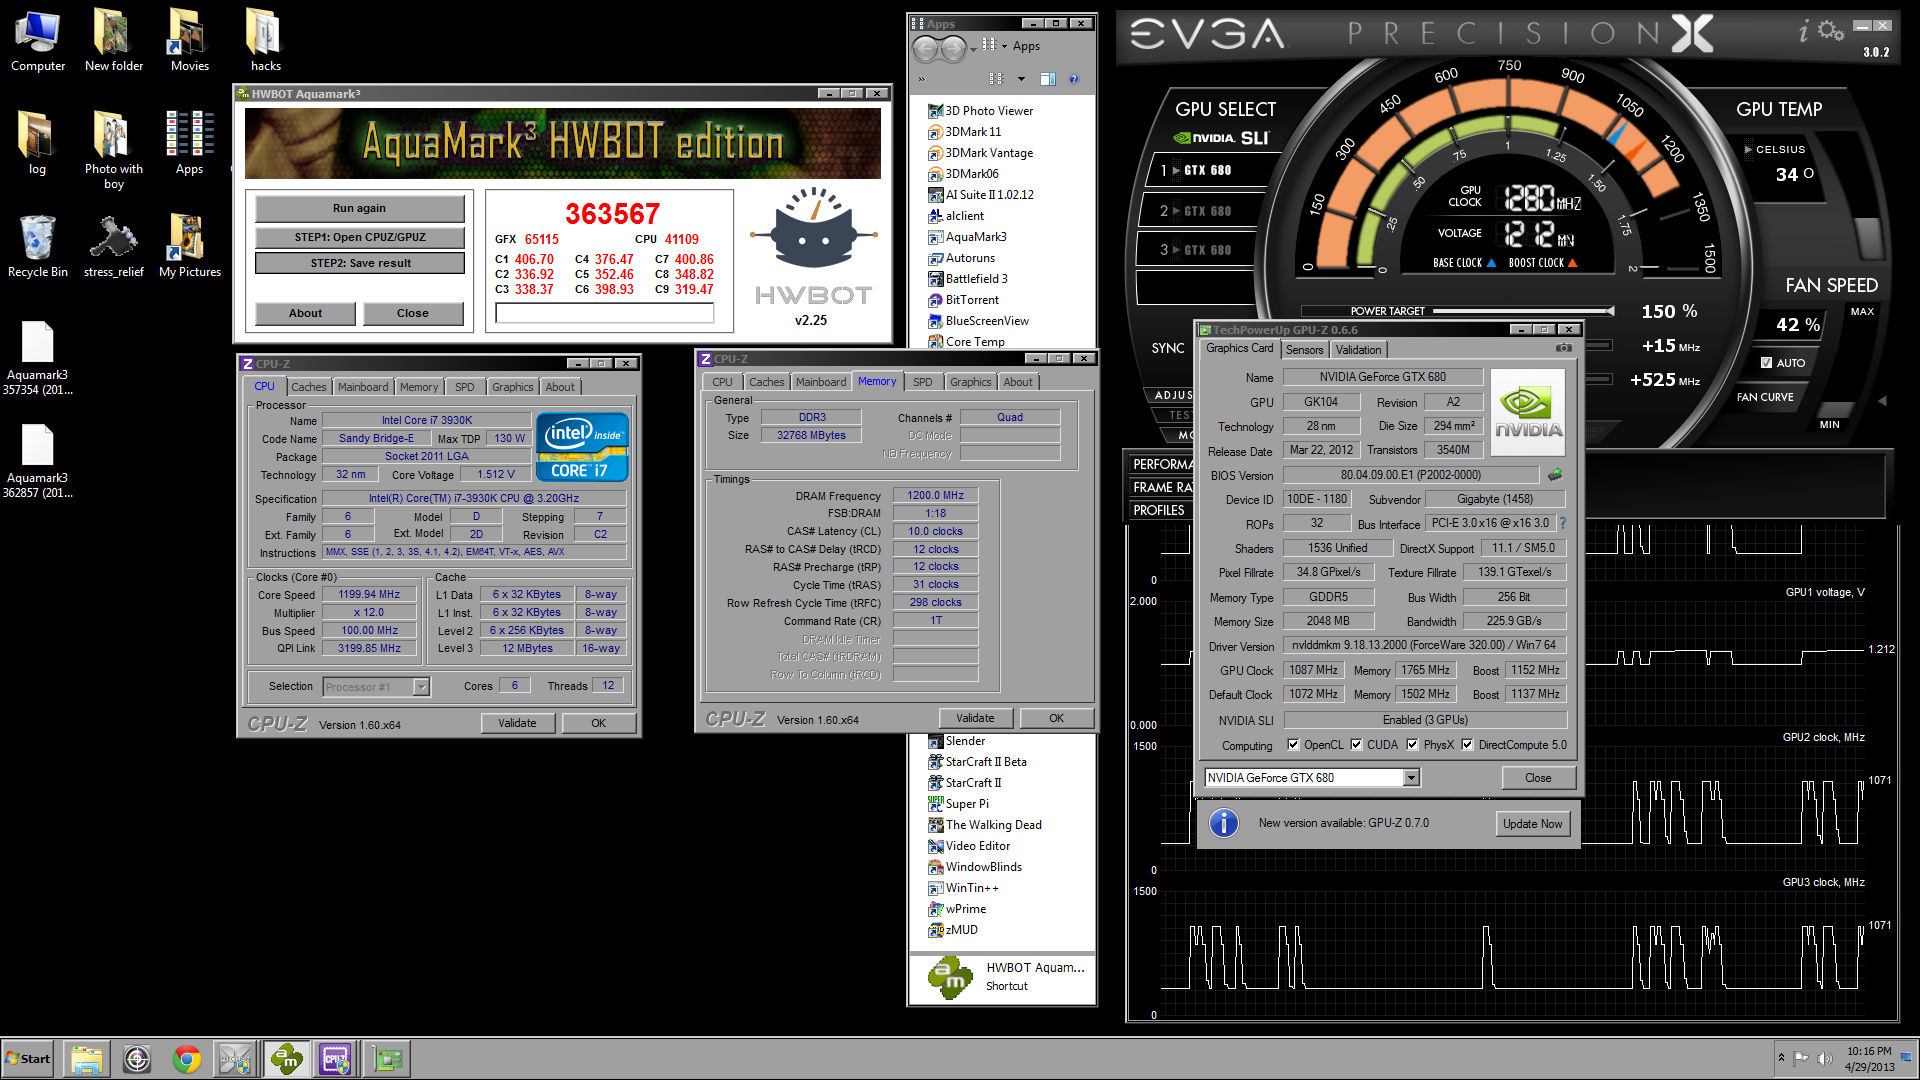The width and height of the screenshot is (1920, 1080).
Task: Click the CPU-Z taskbar icon
Action: coord(335,1059)
